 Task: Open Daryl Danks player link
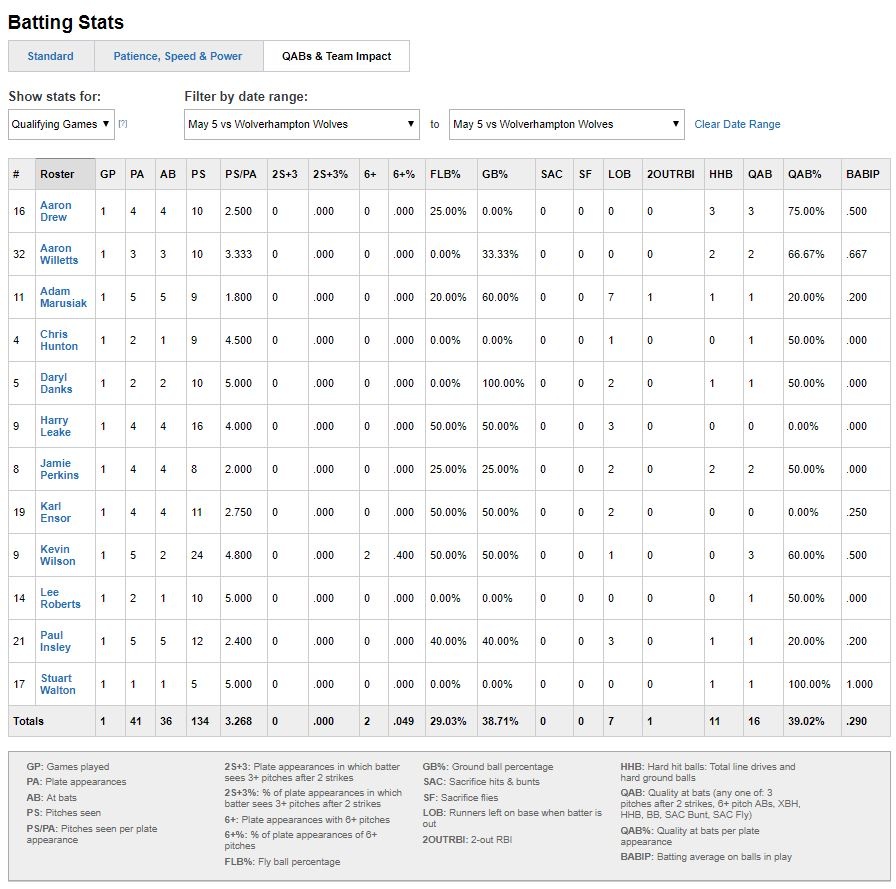tap(56, 383)
